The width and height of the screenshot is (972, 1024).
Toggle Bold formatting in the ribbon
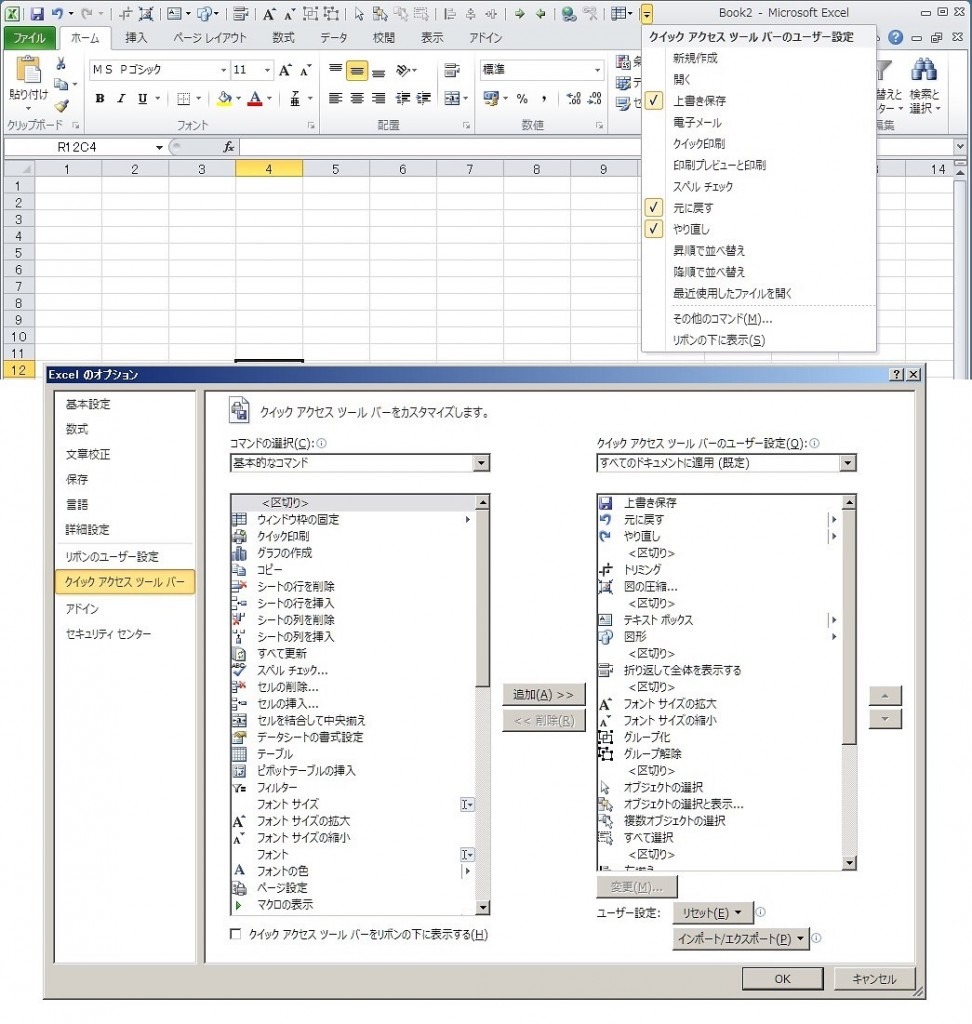(100, 98)
